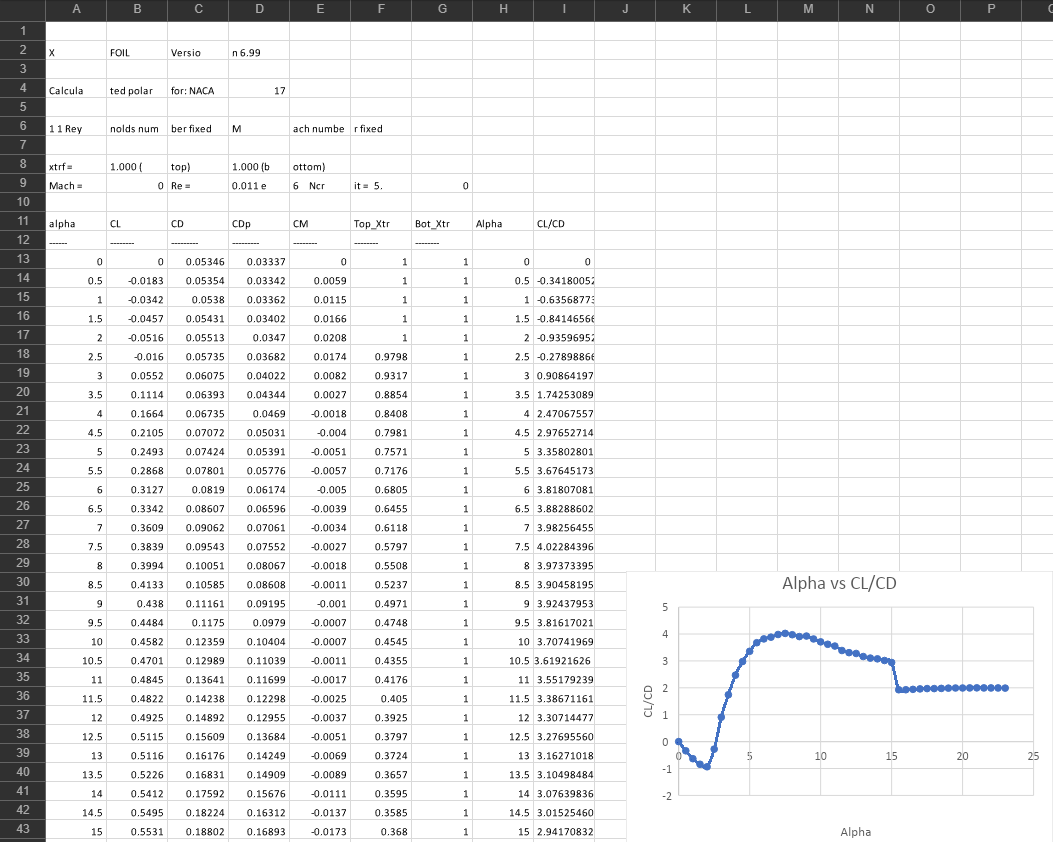The image size is (1053, 842).
Task: Click CDp value 0.10404
Action: (259, 641)
